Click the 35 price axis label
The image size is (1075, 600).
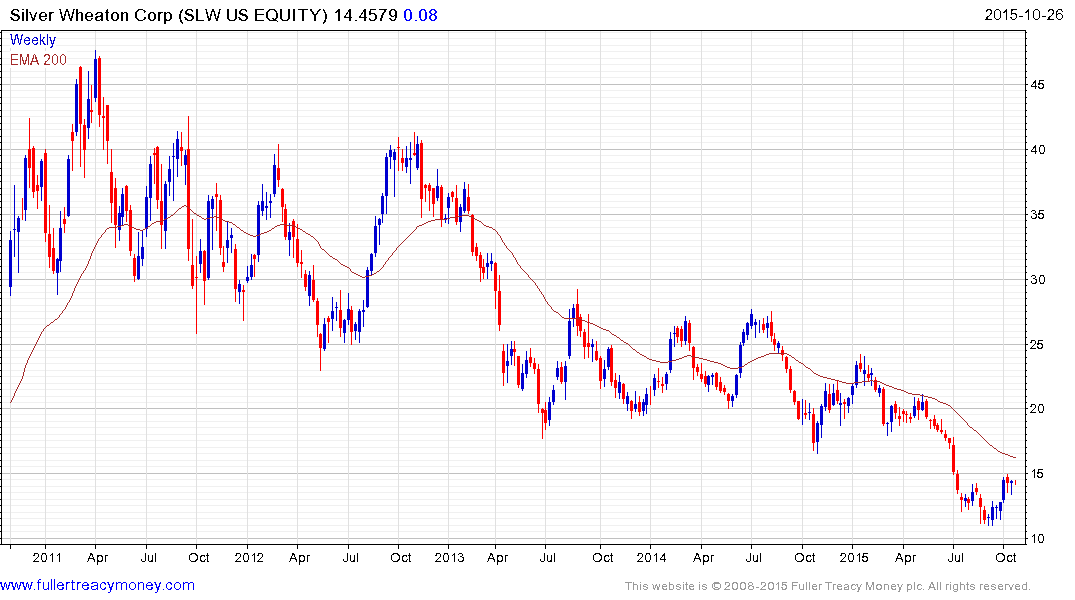click(1037, 215)
